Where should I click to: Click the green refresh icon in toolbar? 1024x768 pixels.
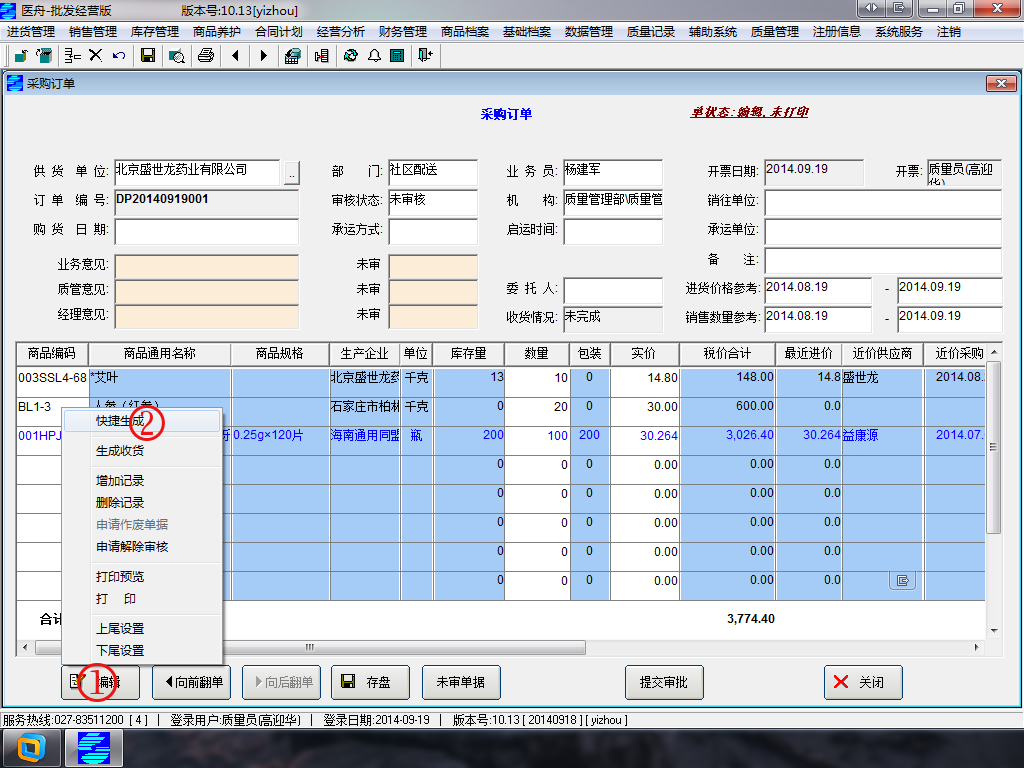tap(351, 56)
